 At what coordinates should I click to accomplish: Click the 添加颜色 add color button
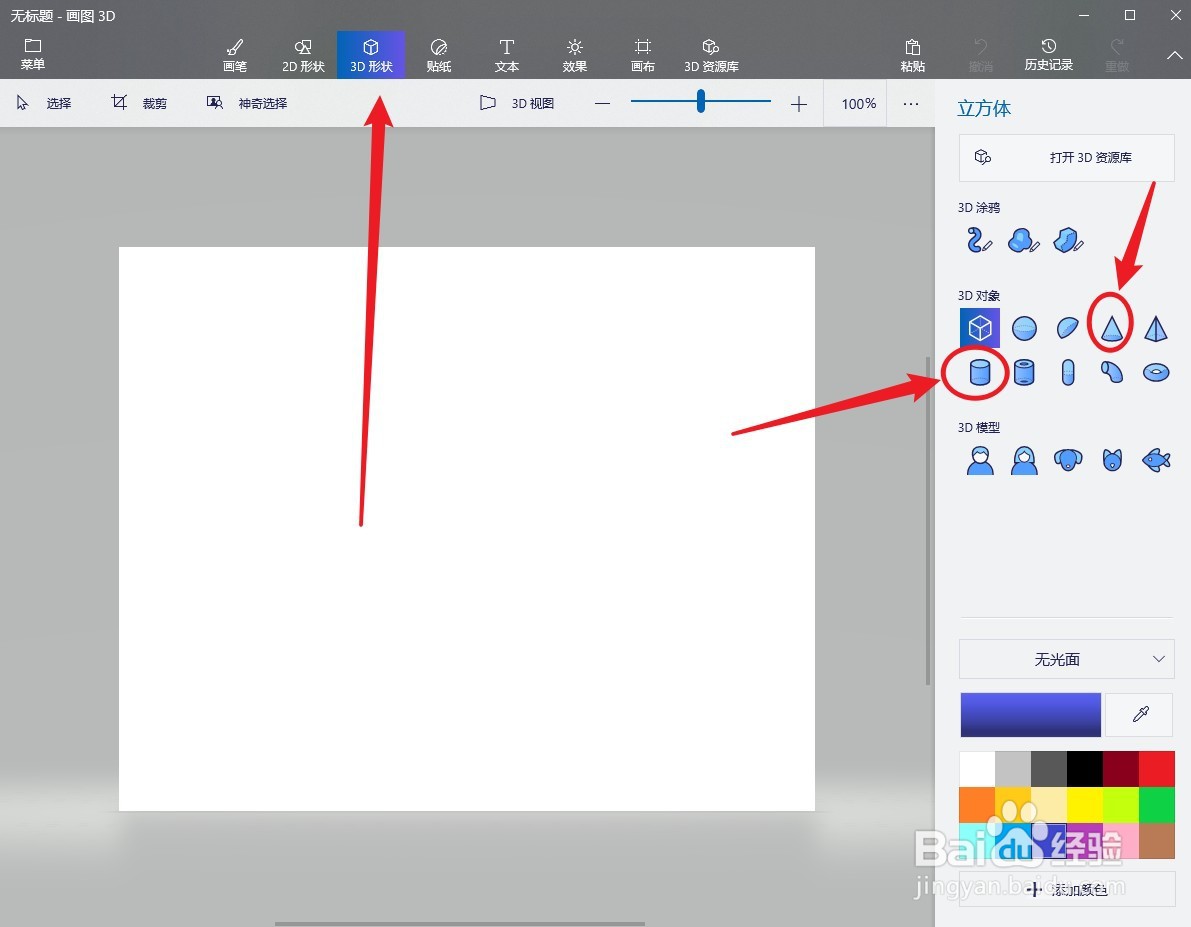click(x=1066, y=889)
